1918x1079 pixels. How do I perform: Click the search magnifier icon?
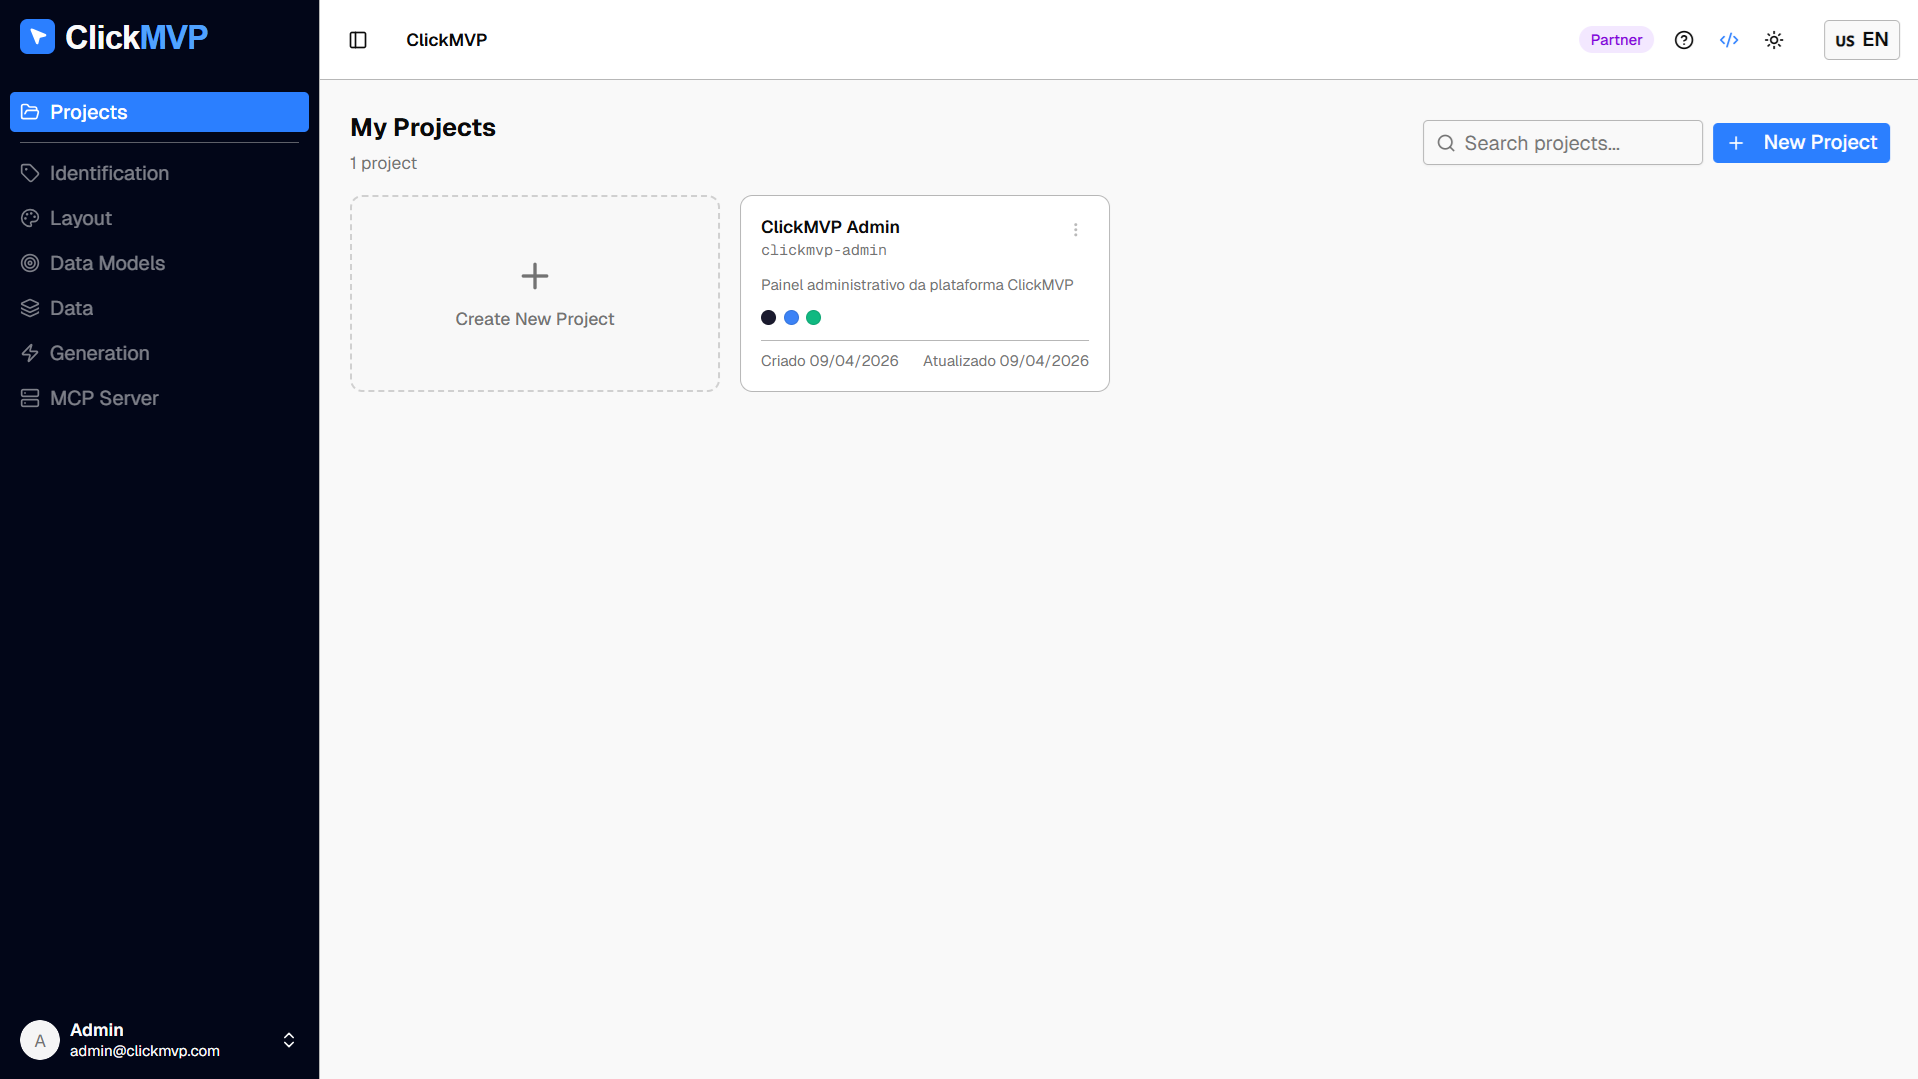1446,143
